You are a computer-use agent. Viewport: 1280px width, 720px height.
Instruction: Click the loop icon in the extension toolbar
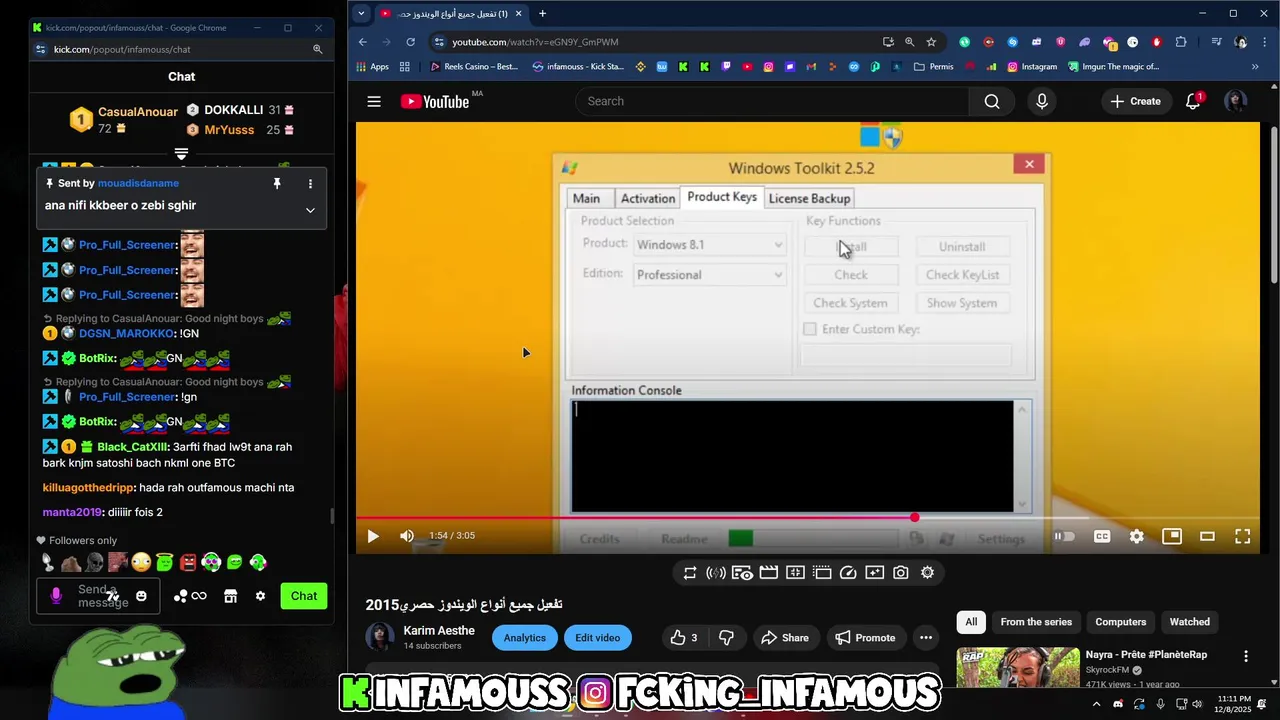[690, 573]
